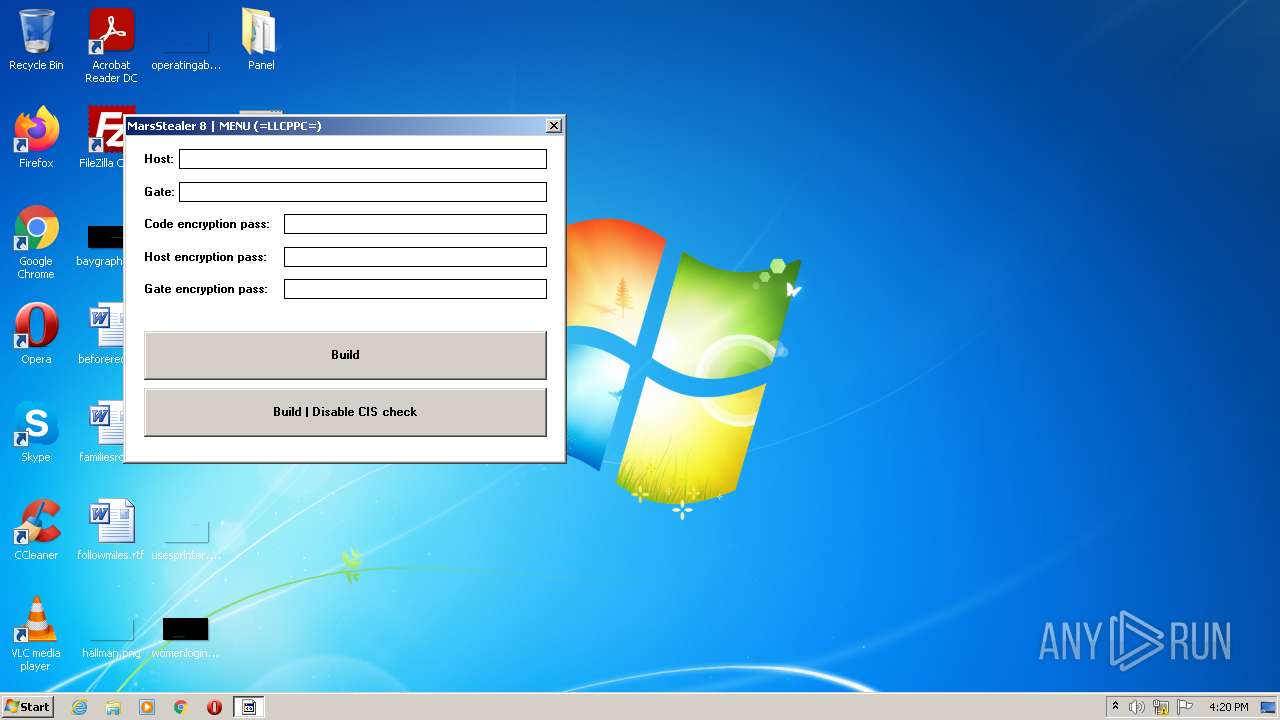Screen dimensions: 1280x720
Task: Click the Build button
Action: click(345, 355)
